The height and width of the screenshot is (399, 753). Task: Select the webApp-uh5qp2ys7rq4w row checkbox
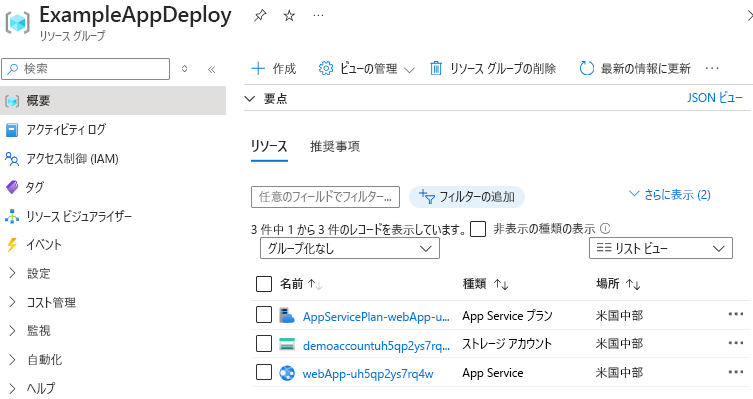(x=264, y=372)
